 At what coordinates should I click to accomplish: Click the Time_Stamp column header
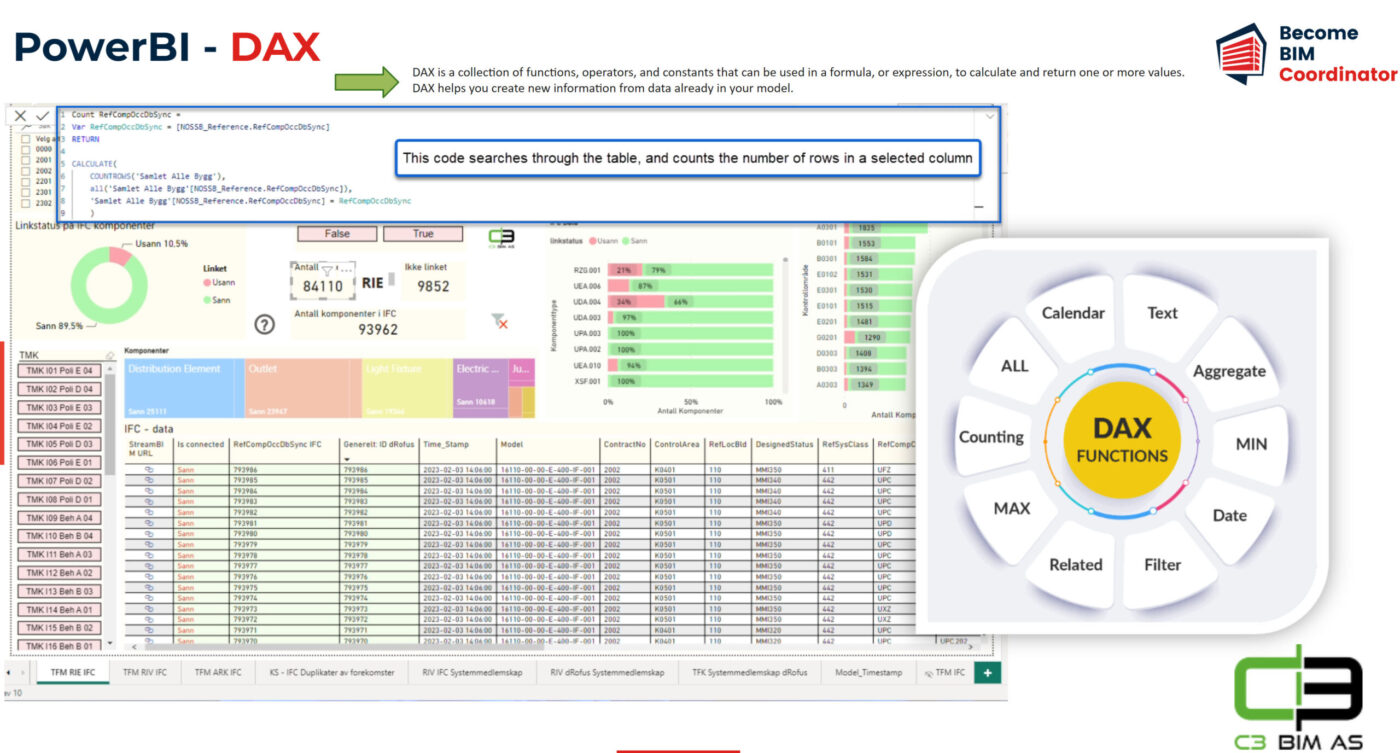coord(446,443)
